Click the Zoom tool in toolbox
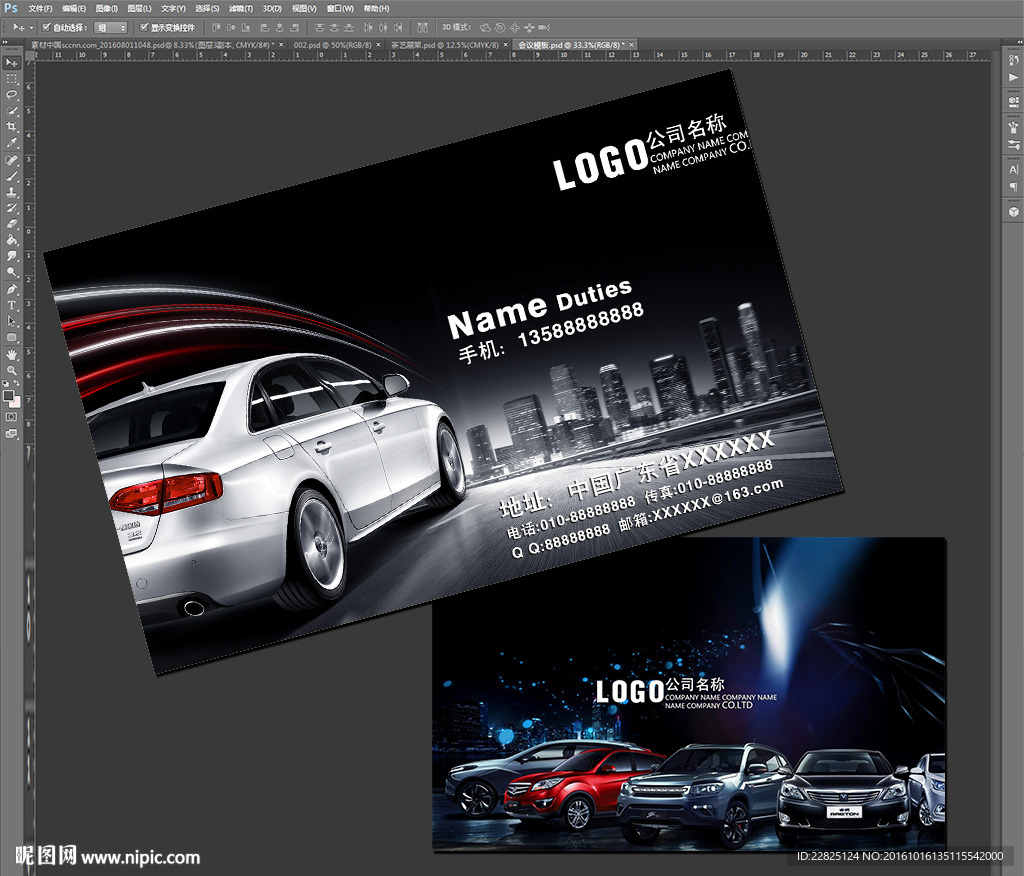This screenshot has width=1024, height=876. pyautogui.click(x=12, y=370)
